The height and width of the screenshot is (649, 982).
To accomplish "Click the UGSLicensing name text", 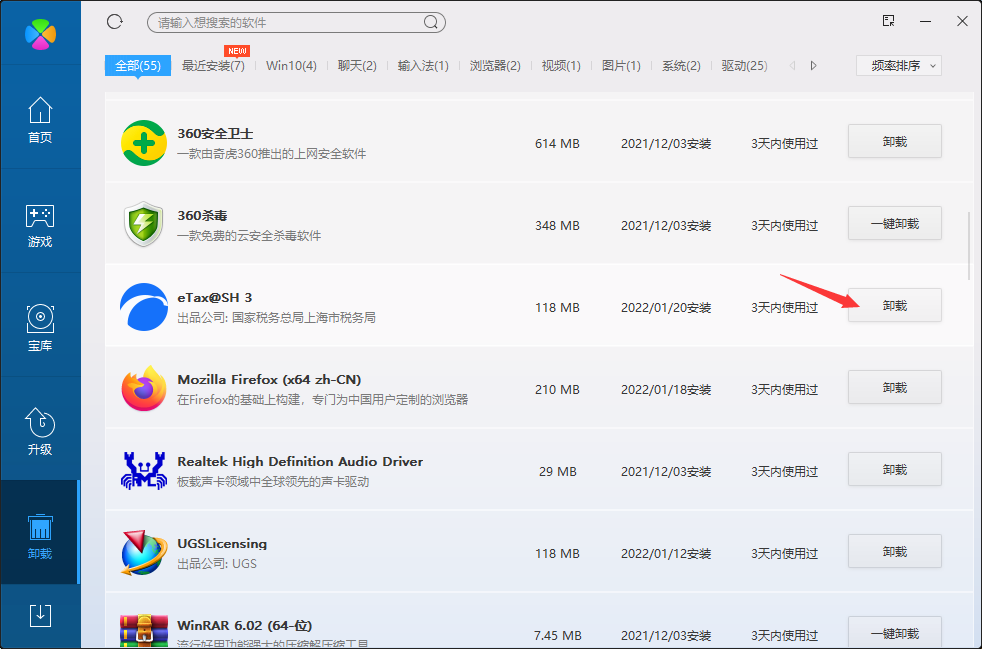I will point(222,544).
